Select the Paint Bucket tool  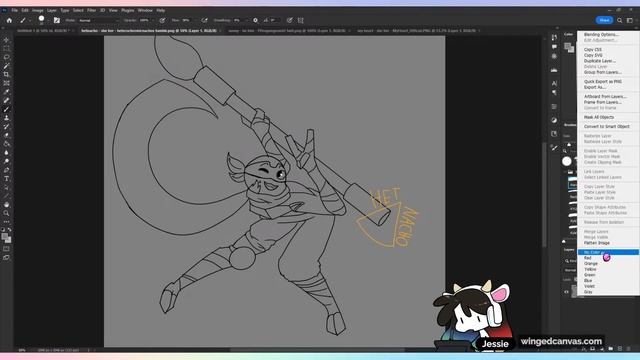(6, 144)
